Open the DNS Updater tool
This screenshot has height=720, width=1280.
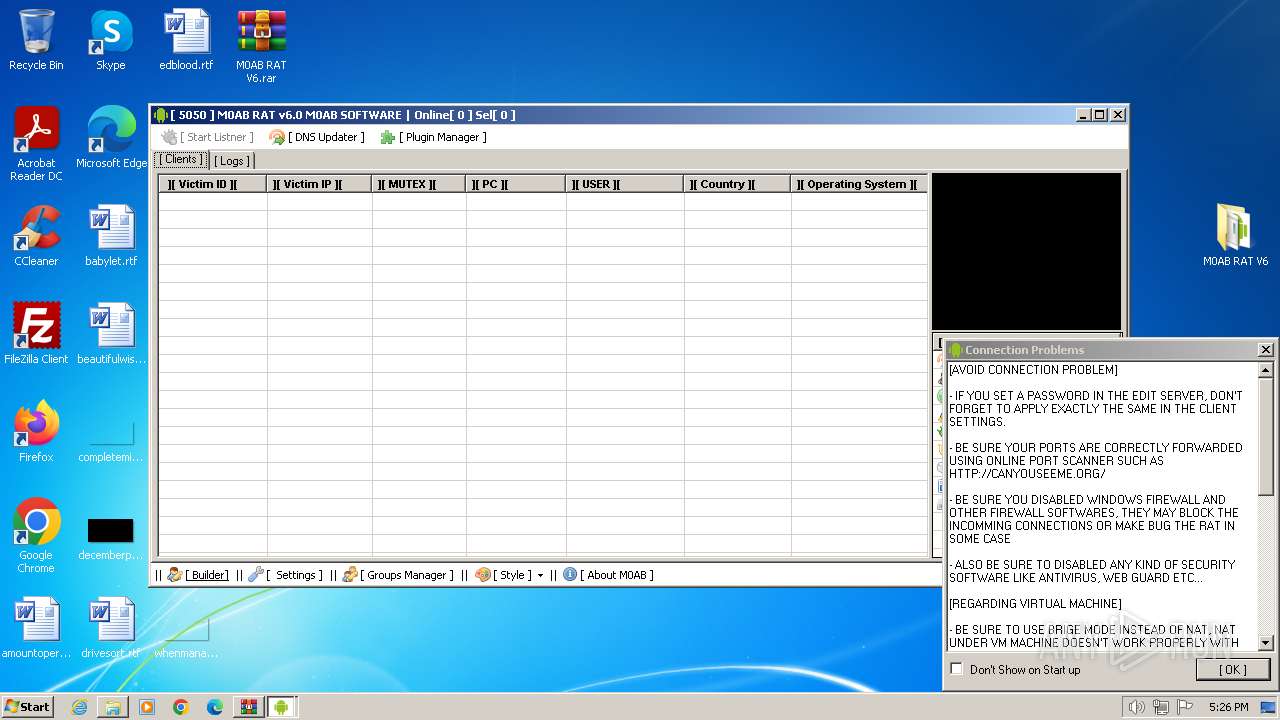click(317, 137)
